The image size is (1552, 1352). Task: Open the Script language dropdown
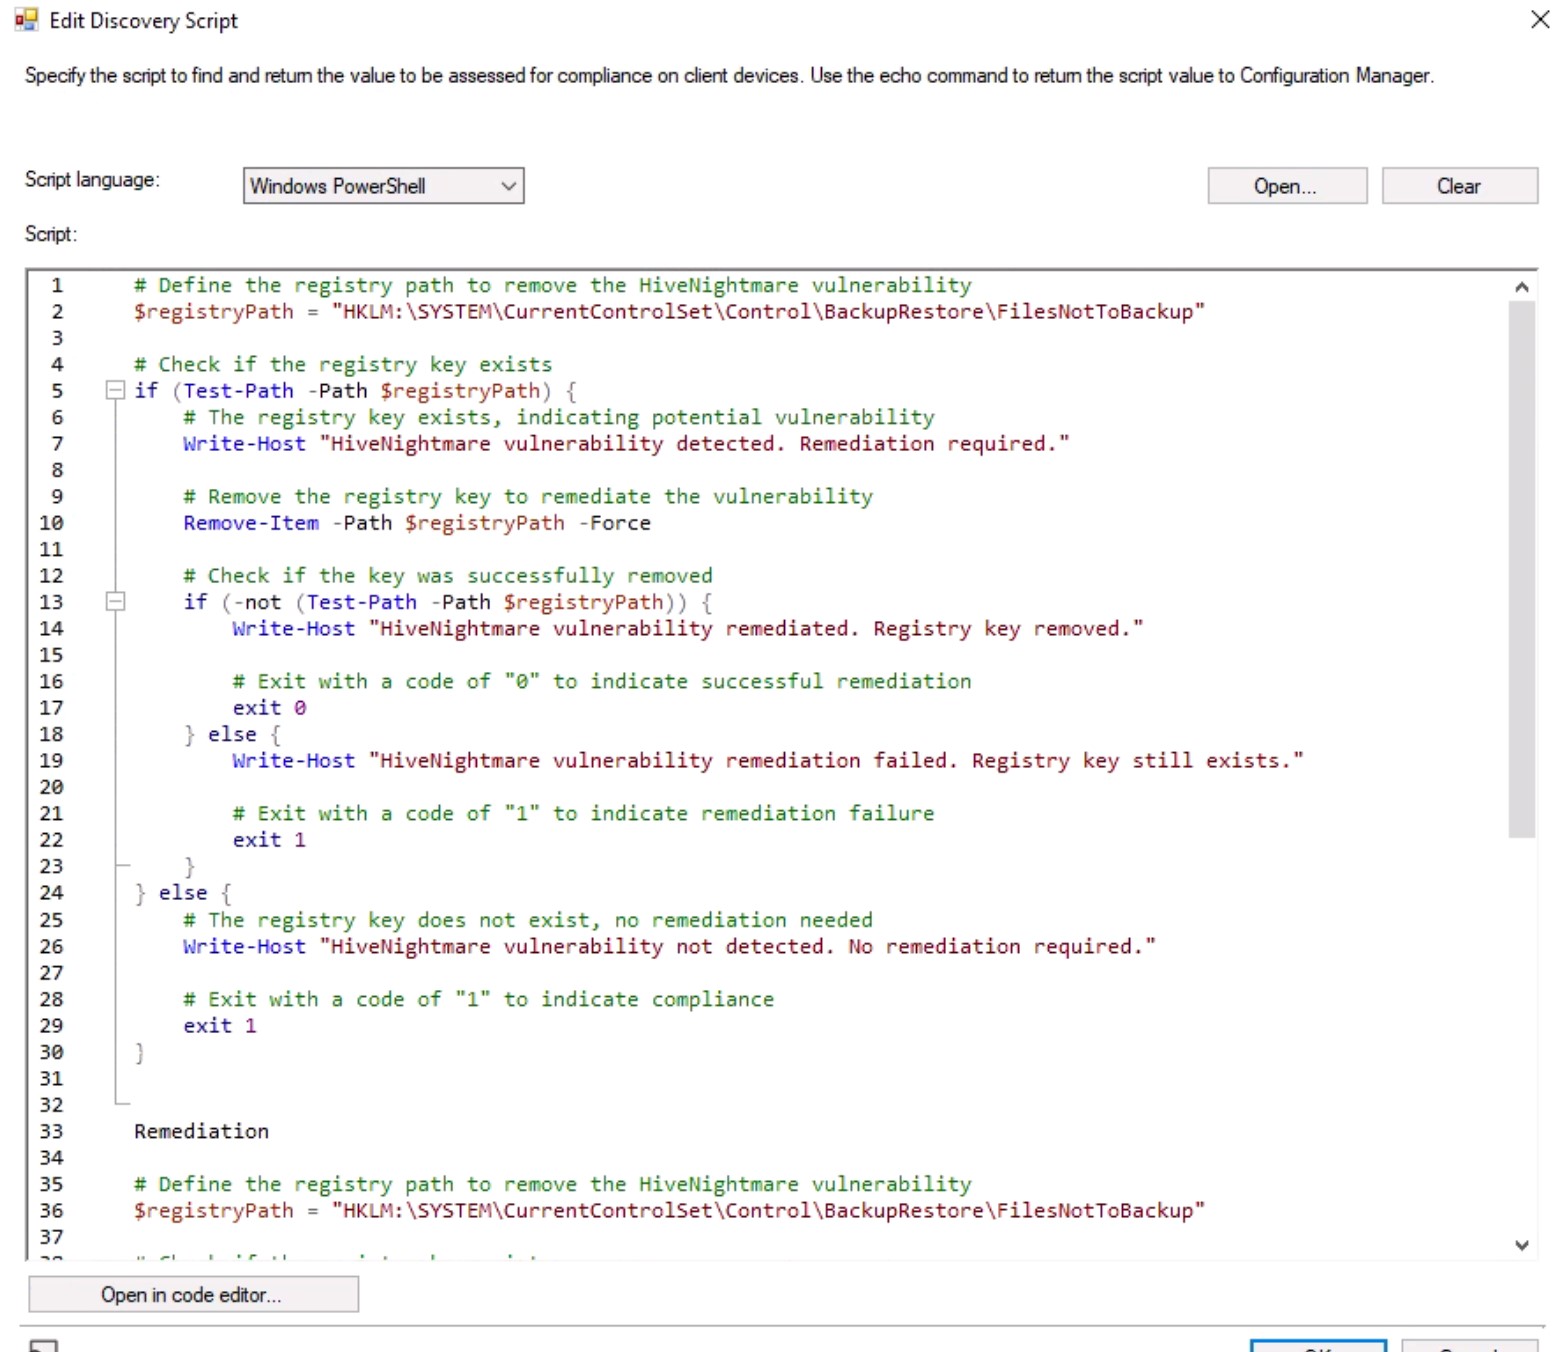[383, 186]
